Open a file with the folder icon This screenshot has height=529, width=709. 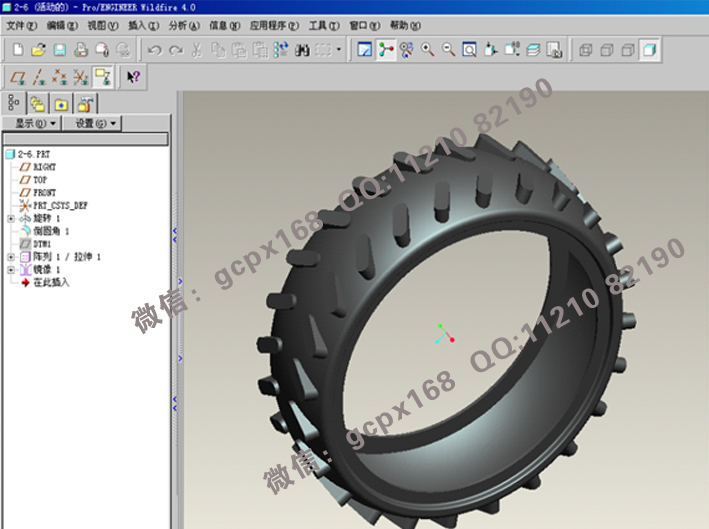click(x=38, y=49)
